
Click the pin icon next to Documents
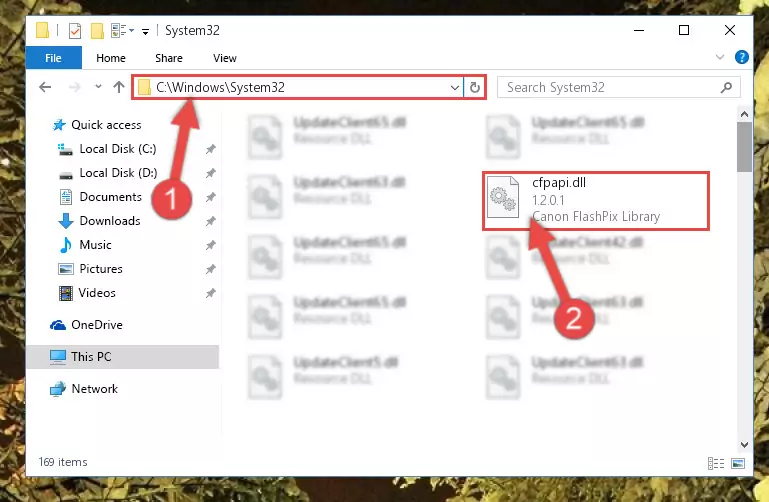coord(210,197)
